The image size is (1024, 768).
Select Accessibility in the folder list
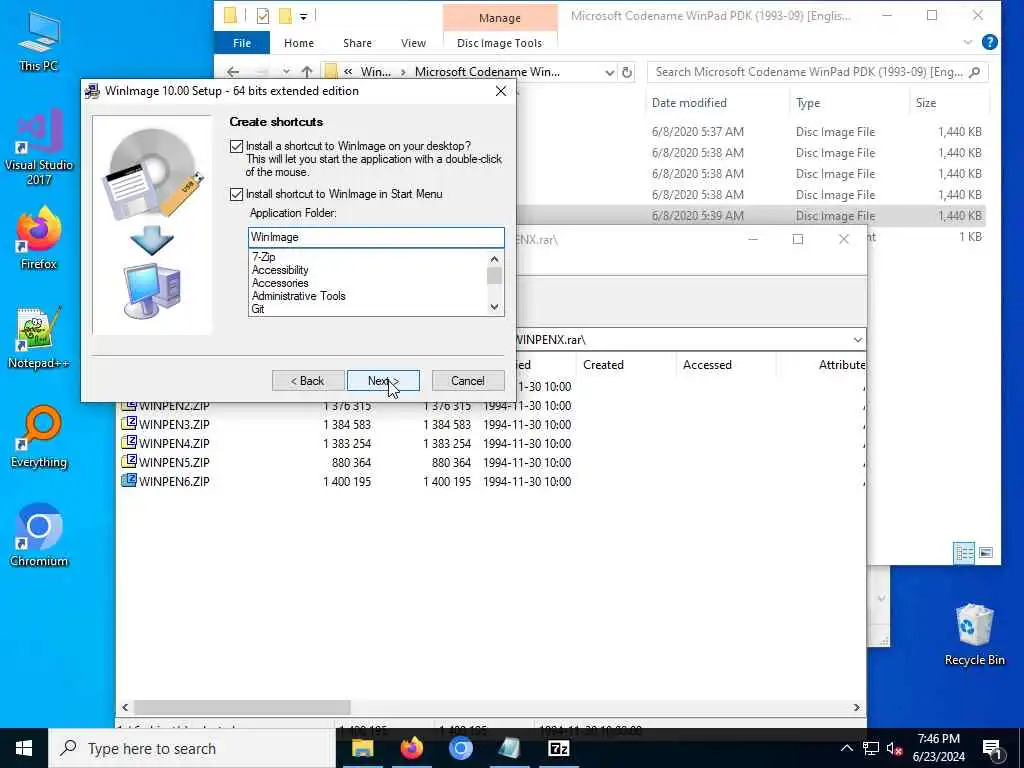click(280, 270)
